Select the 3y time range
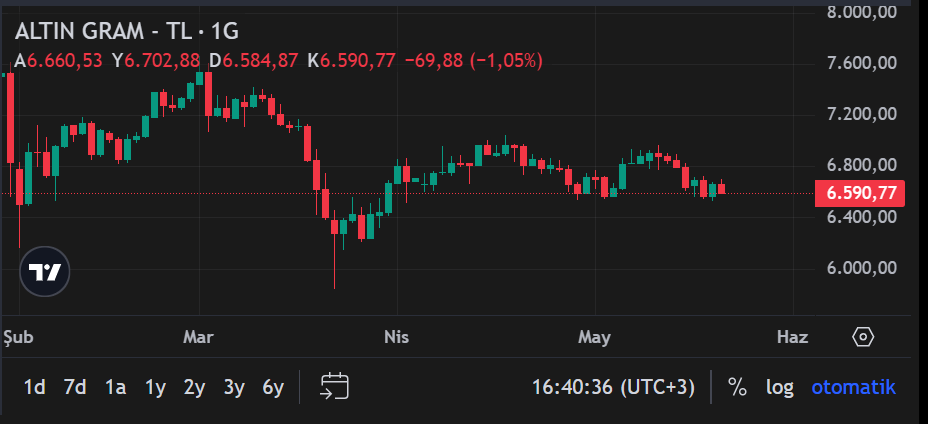 point(234,388)
